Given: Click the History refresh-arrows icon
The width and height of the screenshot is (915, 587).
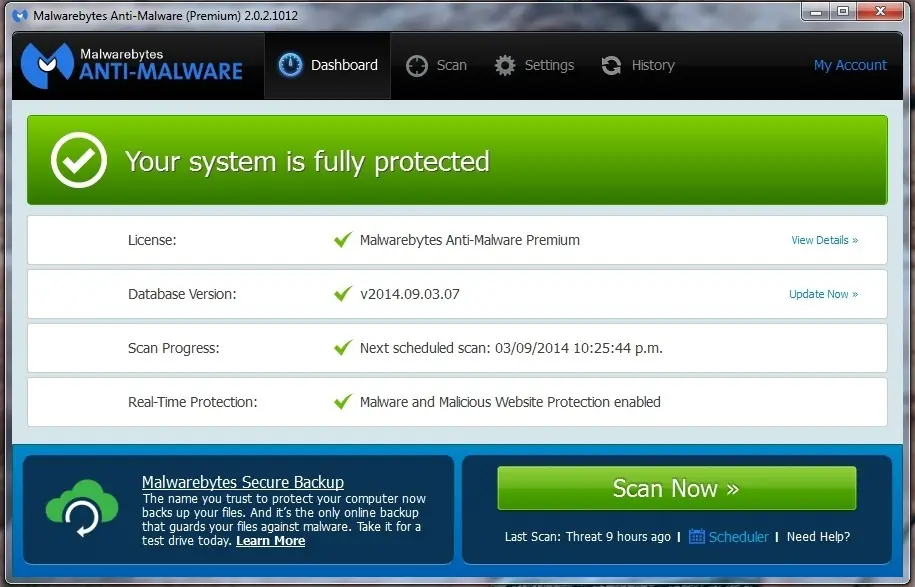Looking at the screenshot, I should click(611, 65).
